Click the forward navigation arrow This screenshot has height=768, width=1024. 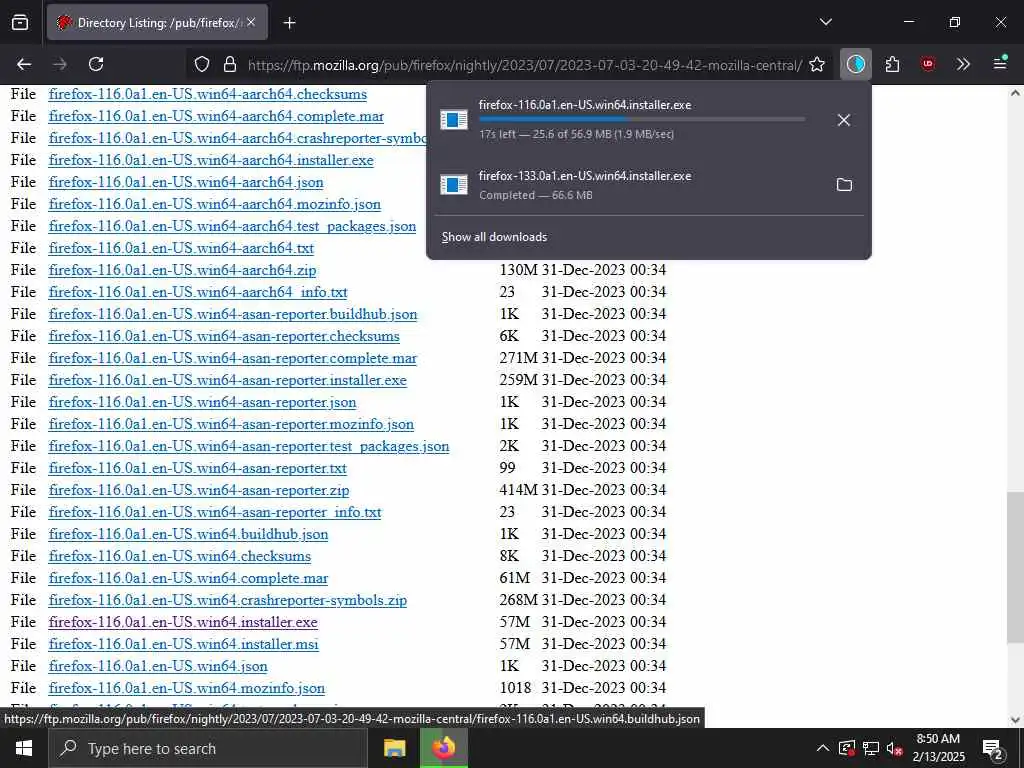[x=60, y=64]
